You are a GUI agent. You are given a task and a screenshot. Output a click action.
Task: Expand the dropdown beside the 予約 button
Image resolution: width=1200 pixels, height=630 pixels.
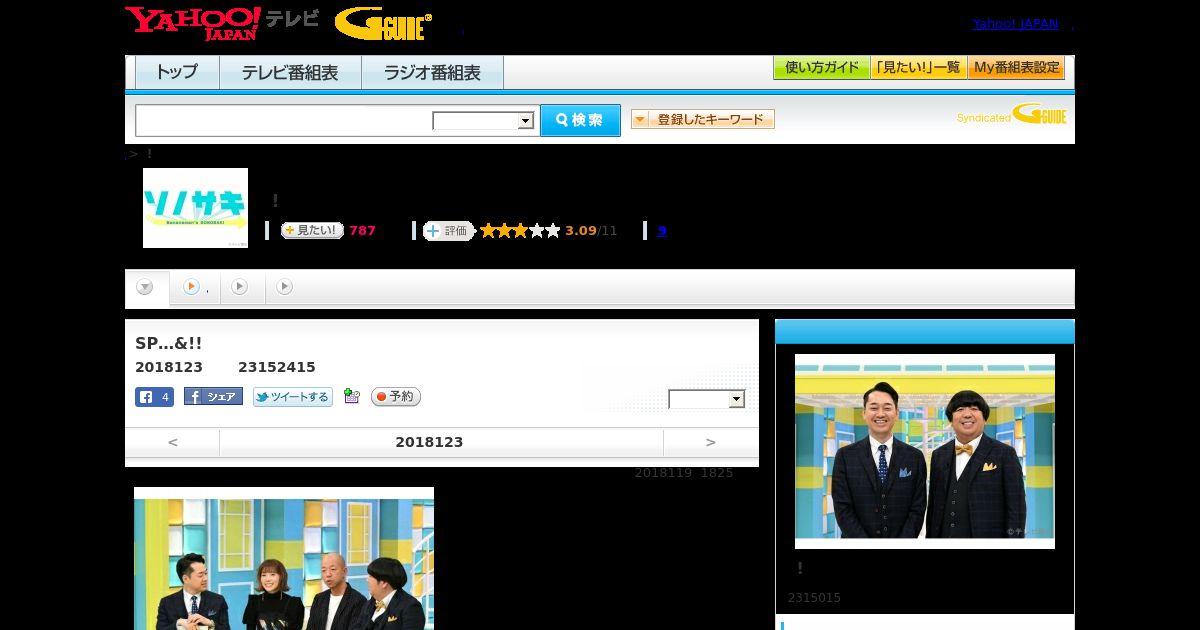(707, 399)
